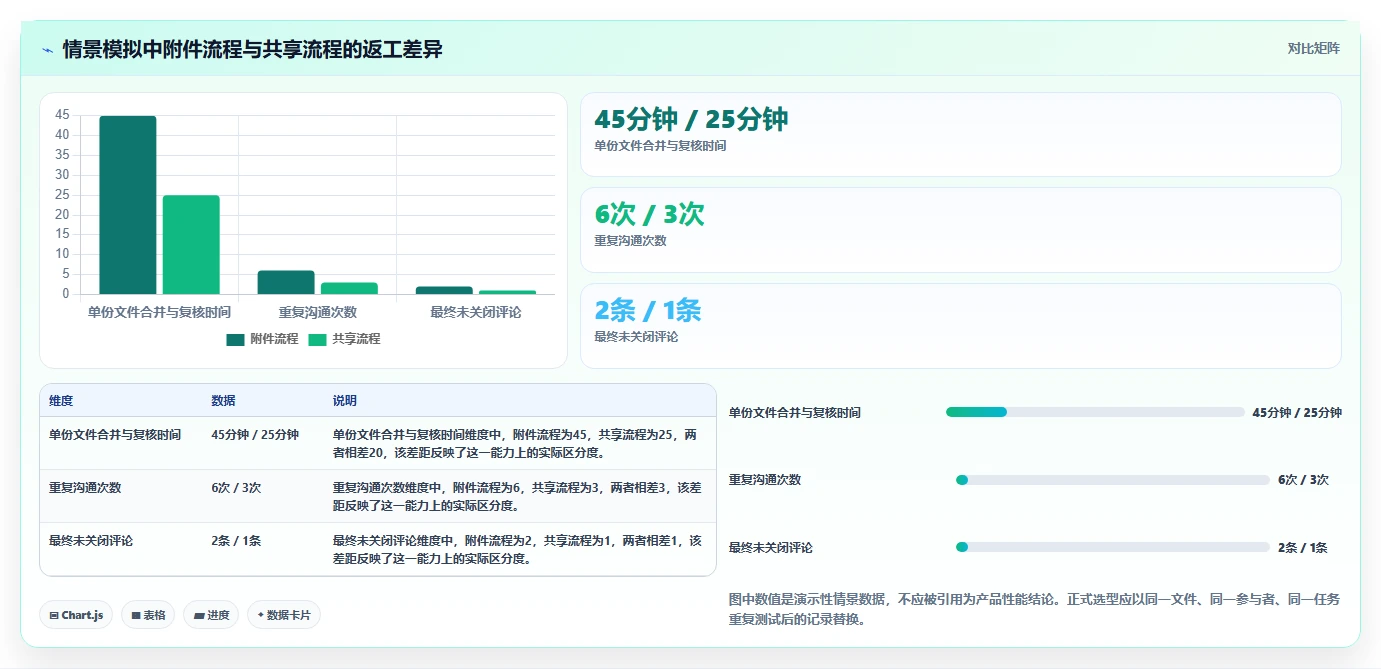Image resolution: width=1381 pixels, height=669 pixels.
Task: Click the progress bar for 单份文件合并与复核时间
Action: click(1095, 412)
